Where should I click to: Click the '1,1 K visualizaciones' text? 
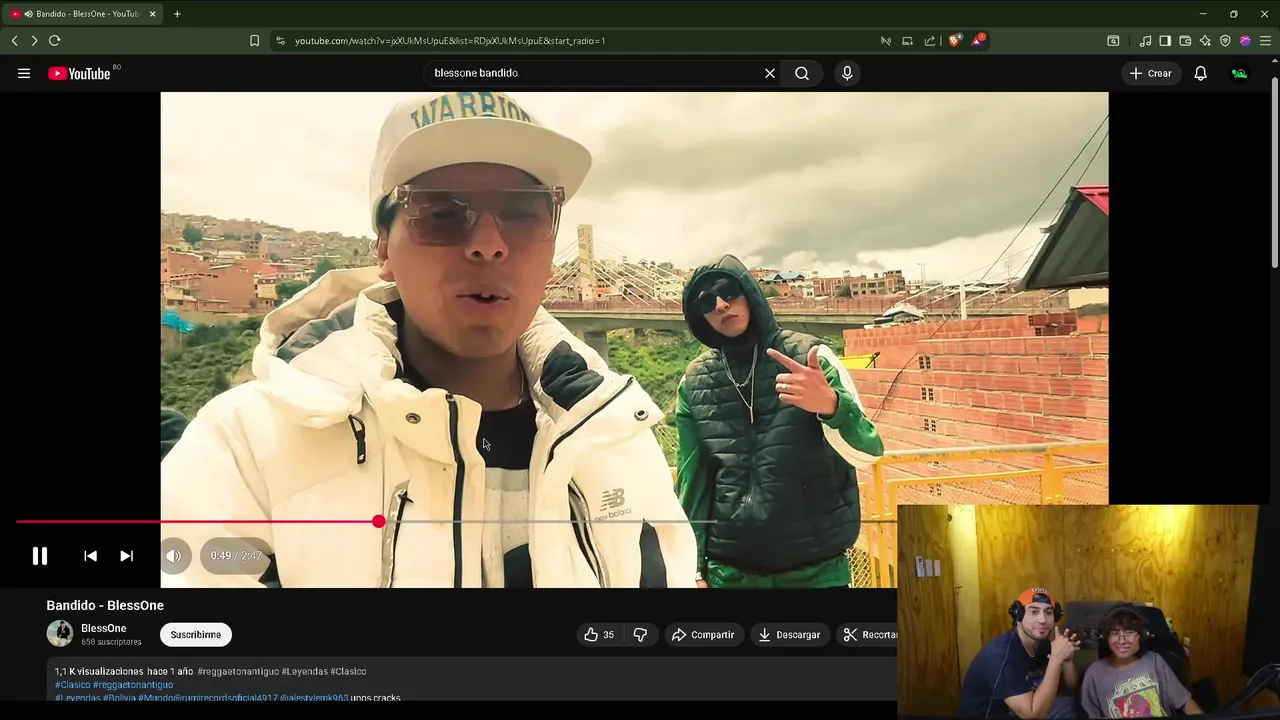[99, 672]
